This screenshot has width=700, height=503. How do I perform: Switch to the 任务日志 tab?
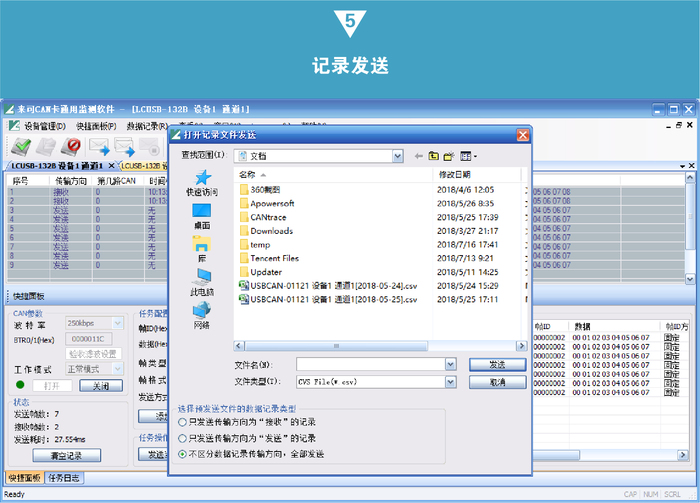coord(64,478)
